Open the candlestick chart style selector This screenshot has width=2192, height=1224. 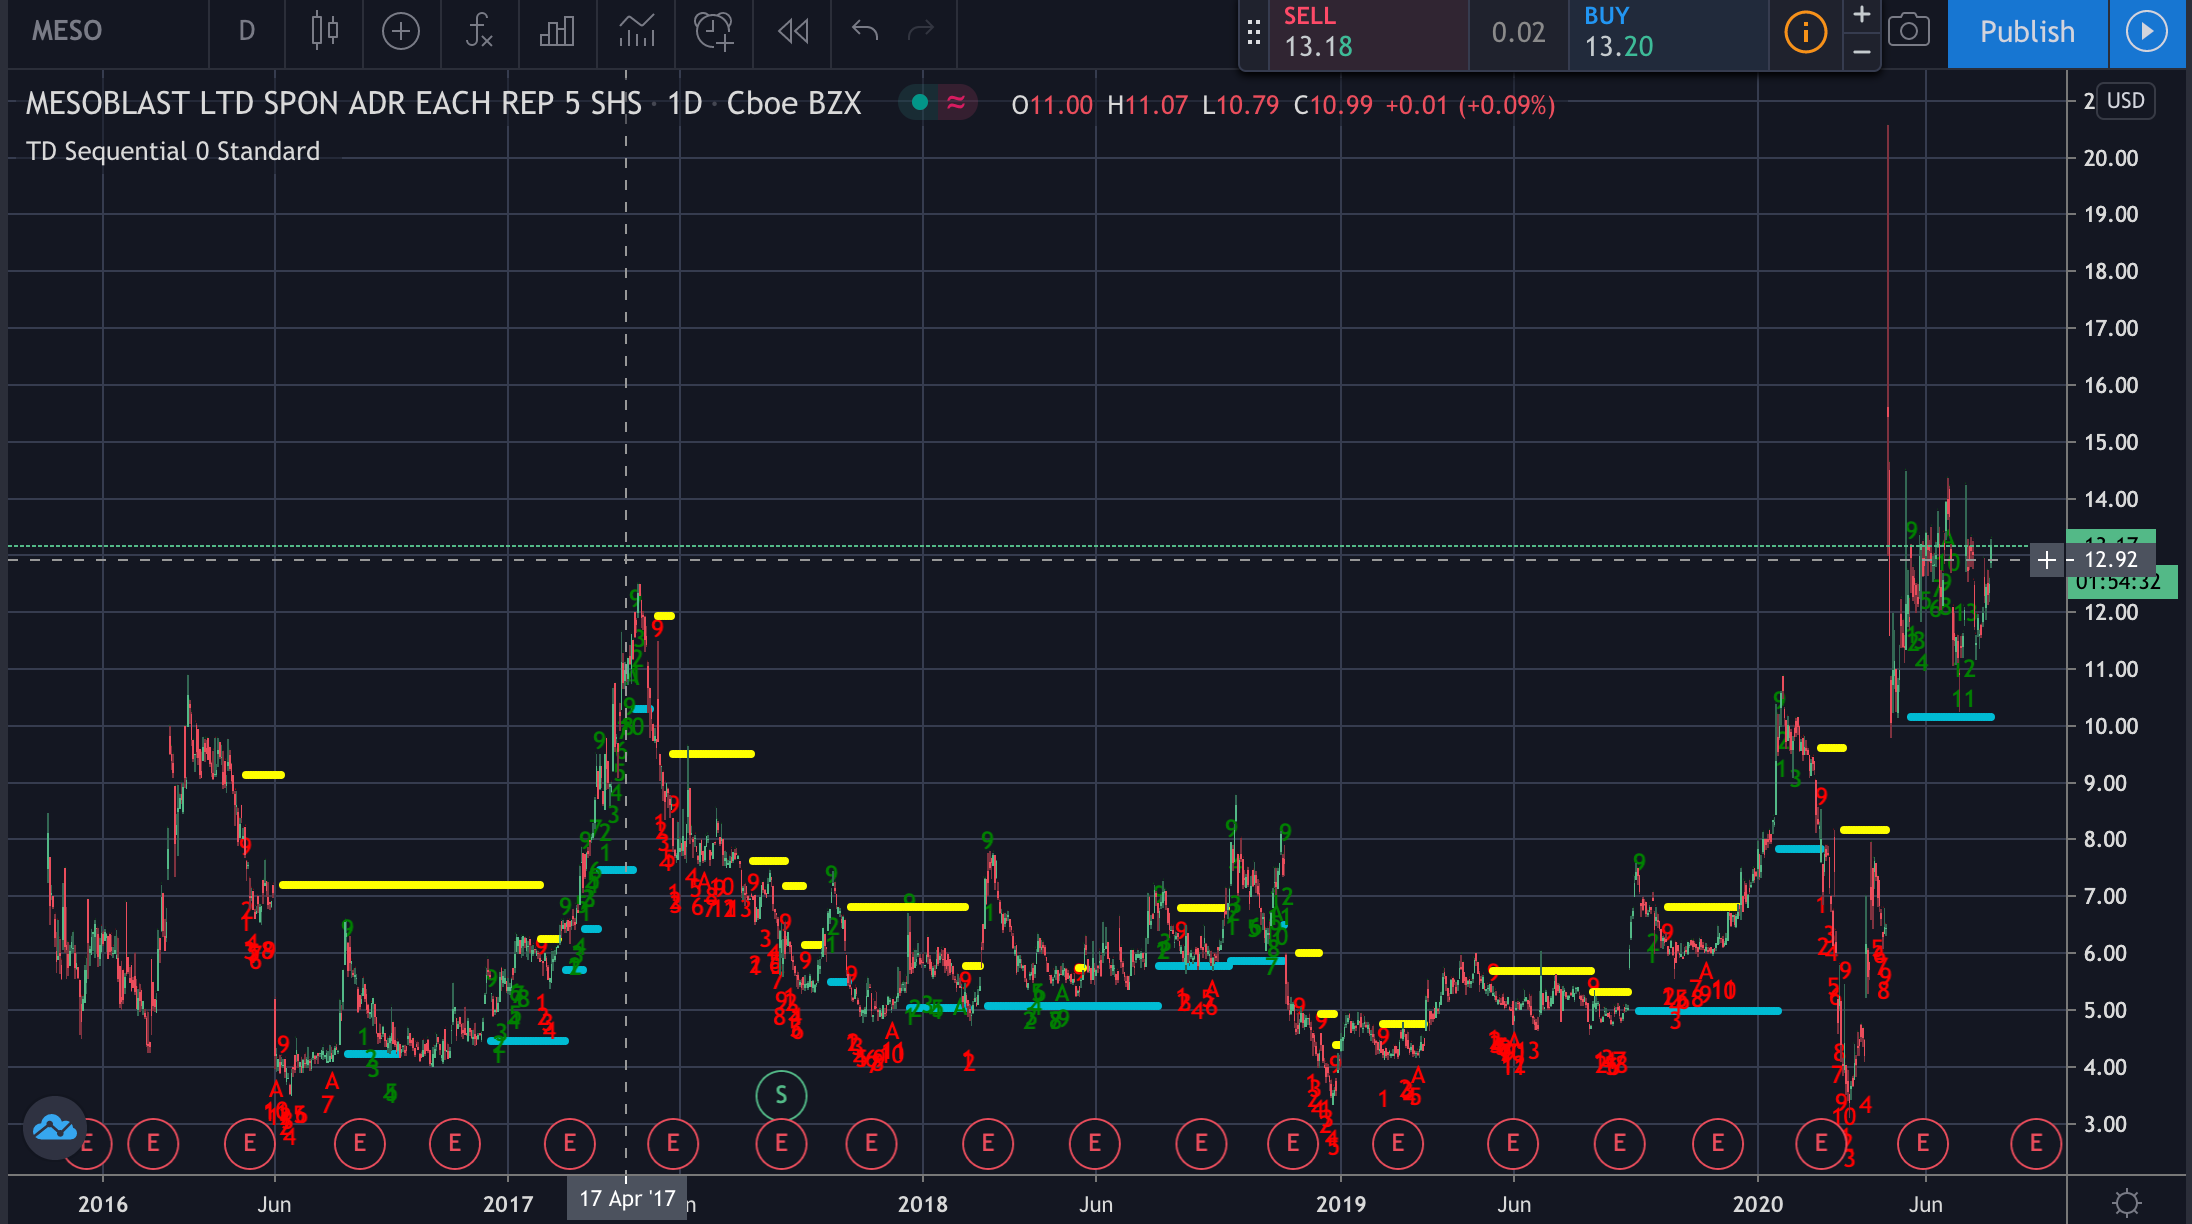click(x=324, y=31)
